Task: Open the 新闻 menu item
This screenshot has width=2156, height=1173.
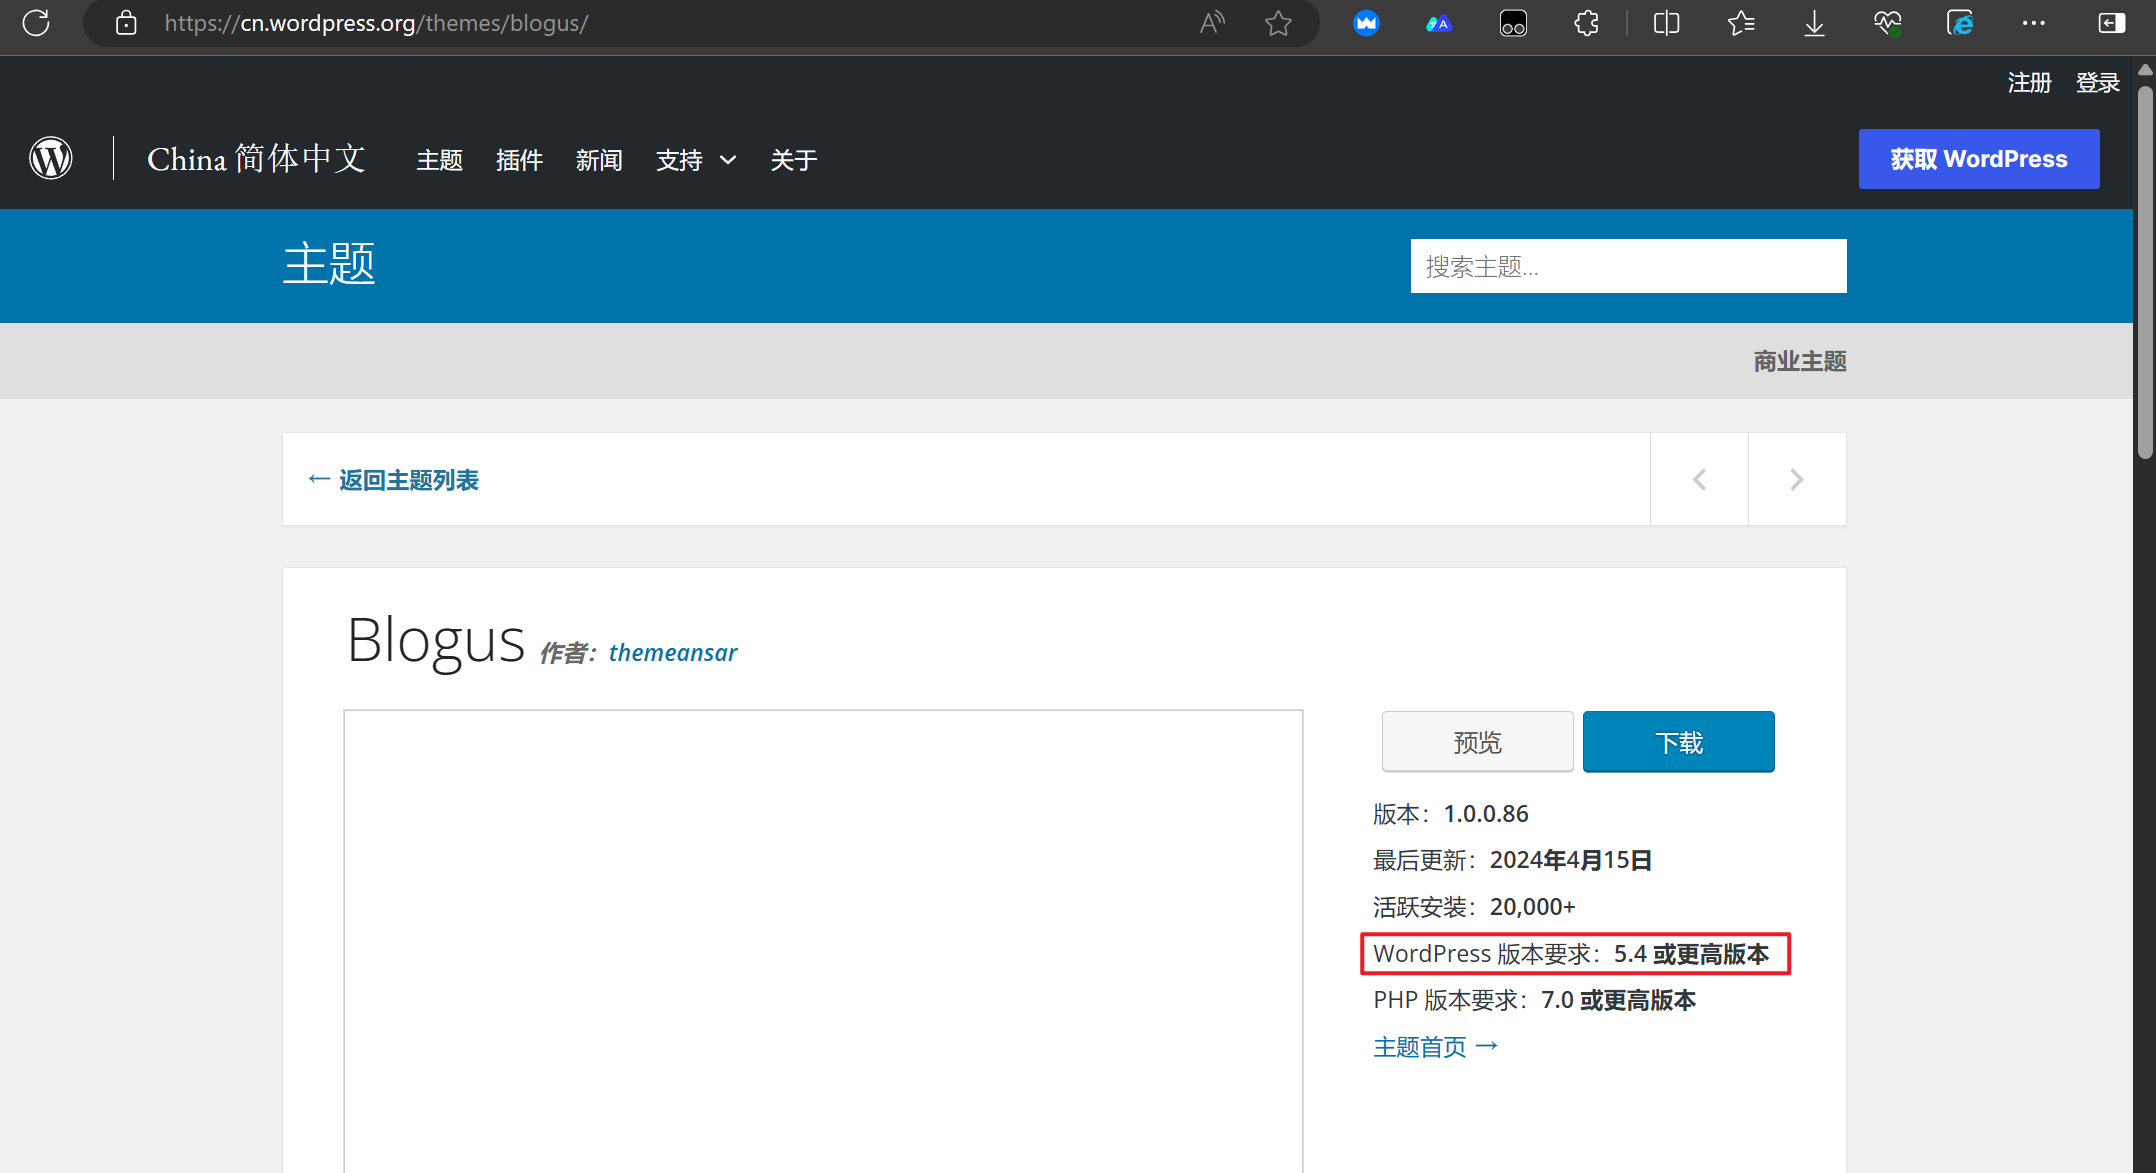Action: point(599,160)
